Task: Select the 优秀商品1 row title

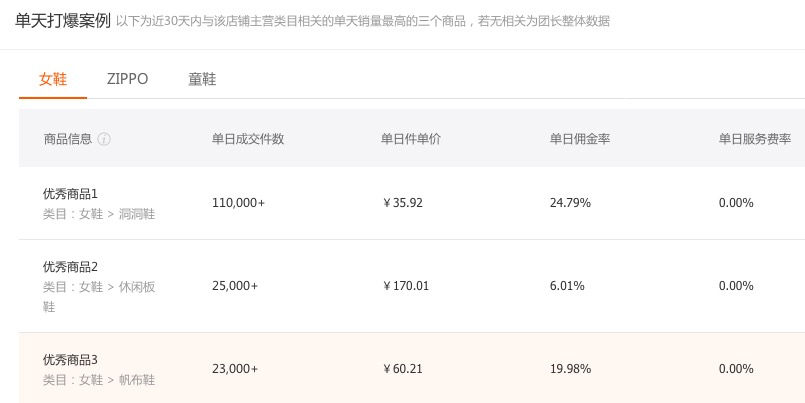Action: (x=70, y=194)
